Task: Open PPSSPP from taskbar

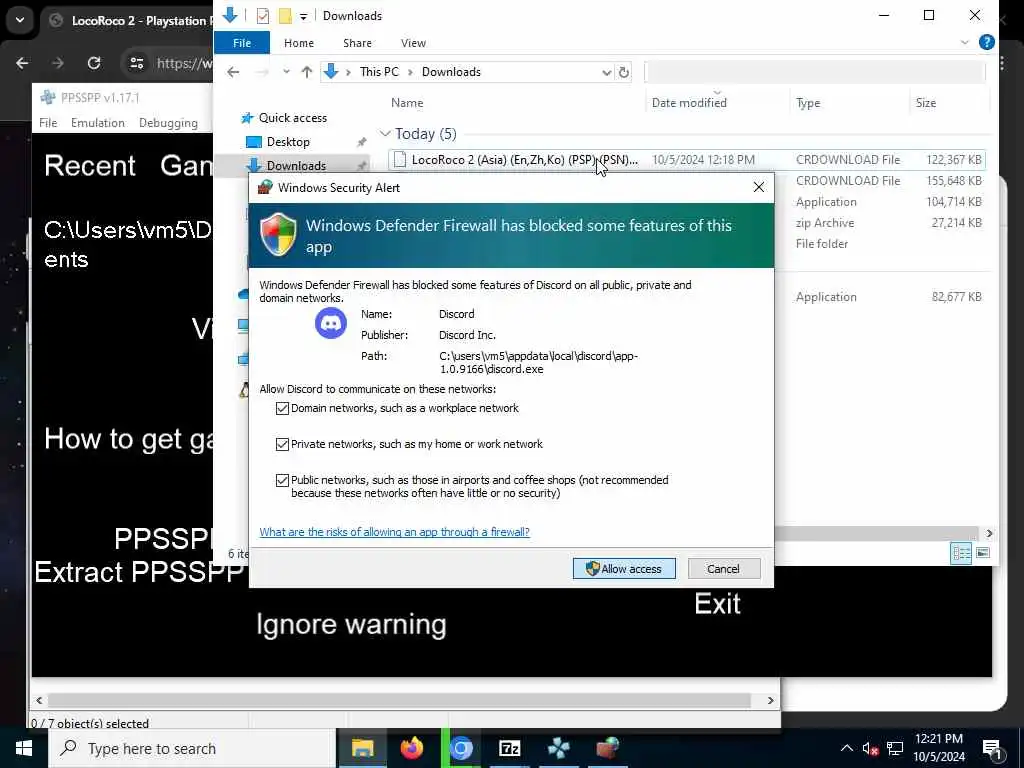Action: [558, 748]
